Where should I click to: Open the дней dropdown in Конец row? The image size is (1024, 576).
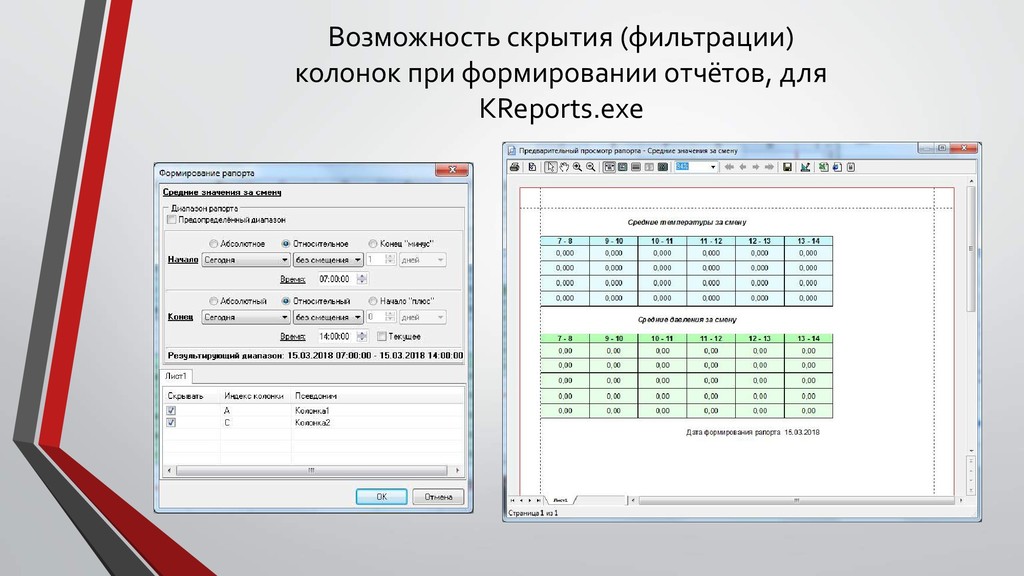[423, 317]
